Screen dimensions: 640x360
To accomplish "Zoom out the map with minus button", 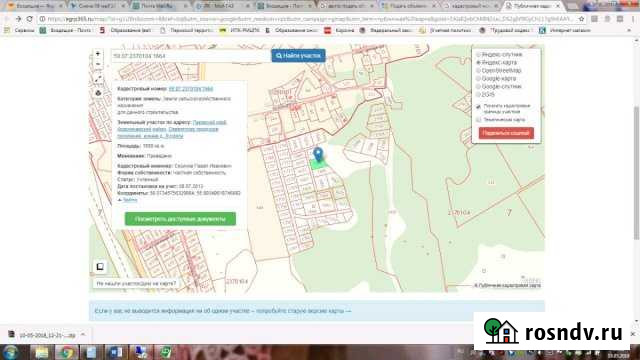I will click(98, 64).
